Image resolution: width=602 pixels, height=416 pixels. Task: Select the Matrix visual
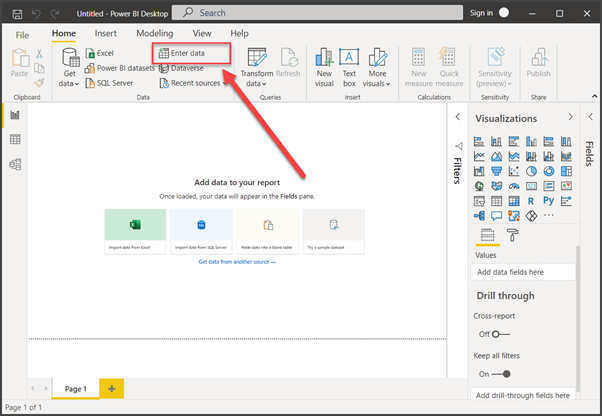(514, 201)
